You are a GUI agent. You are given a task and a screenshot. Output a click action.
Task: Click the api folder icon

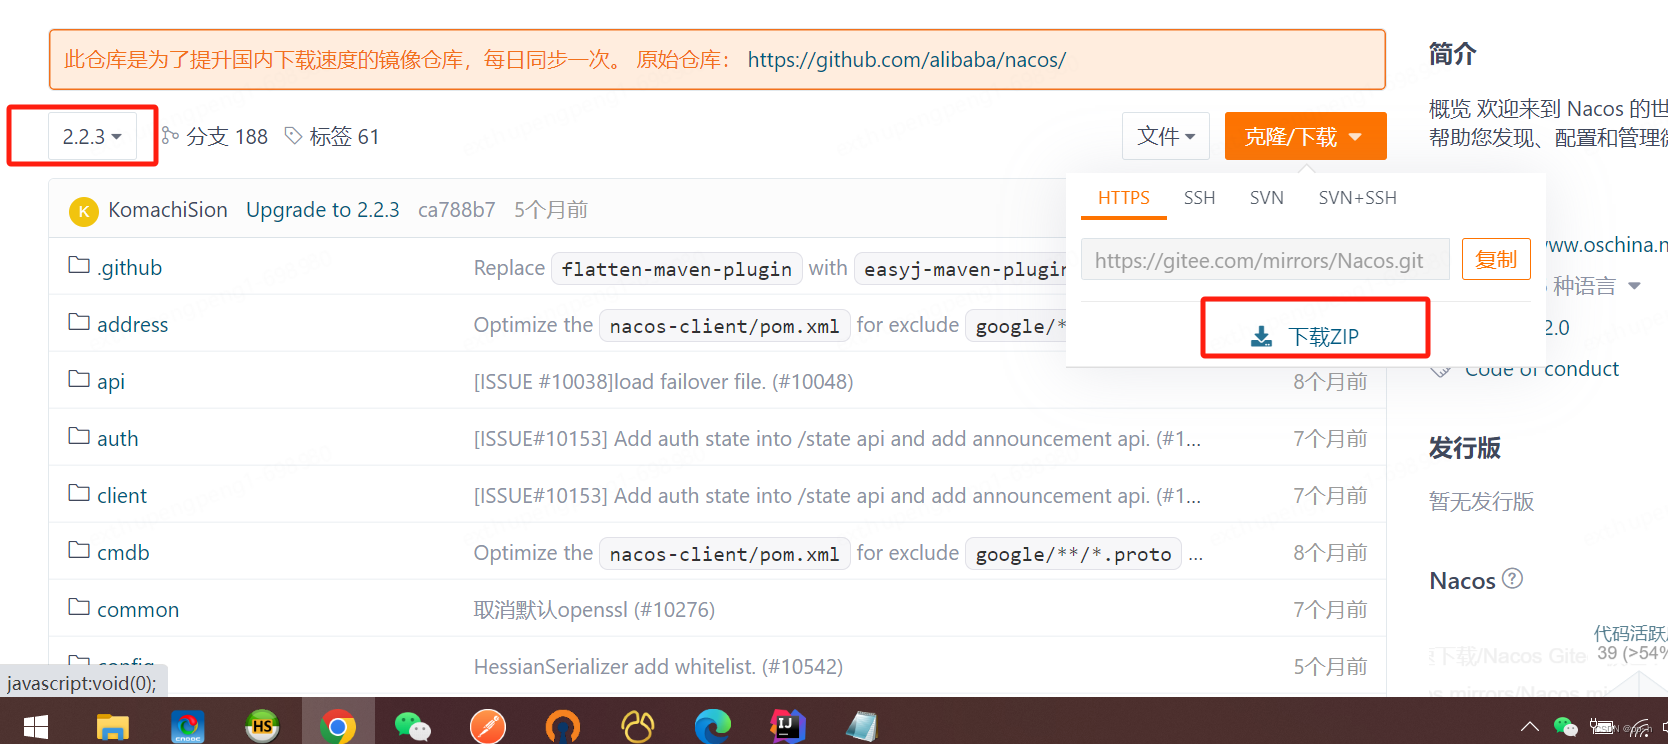point(79,380)
